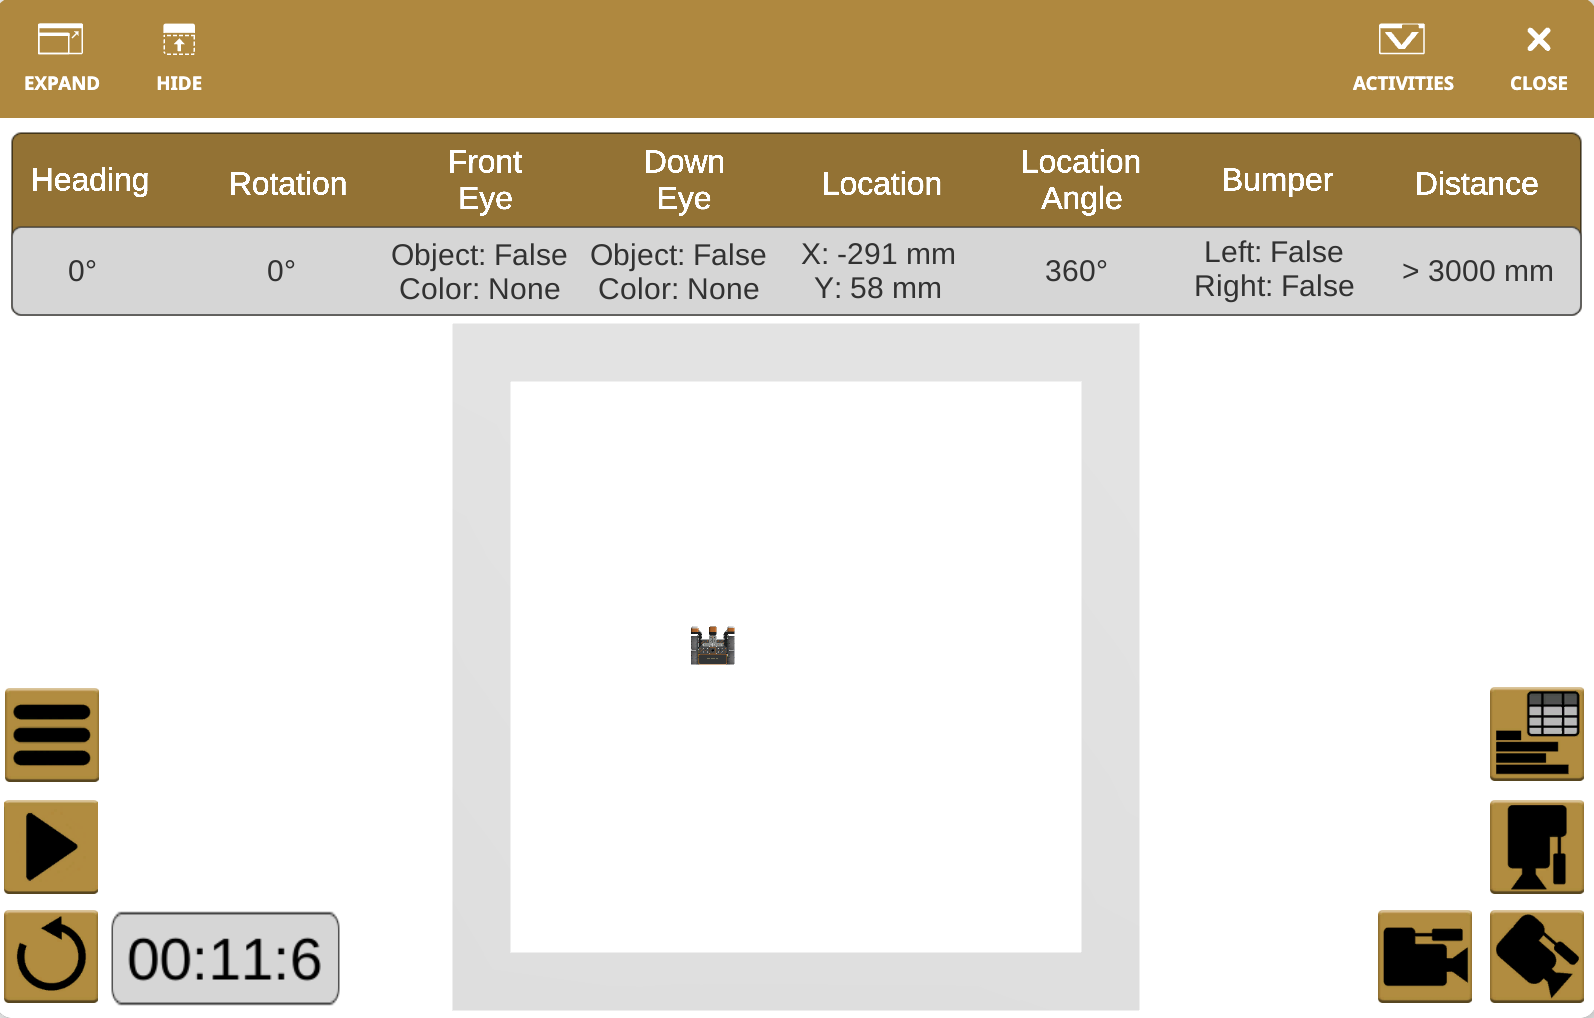Switch to the top-down overhead camera
Image resolution: width=1594 pixels, height=1018 pixels.
pyautogui.click(x=1536, y=846)
